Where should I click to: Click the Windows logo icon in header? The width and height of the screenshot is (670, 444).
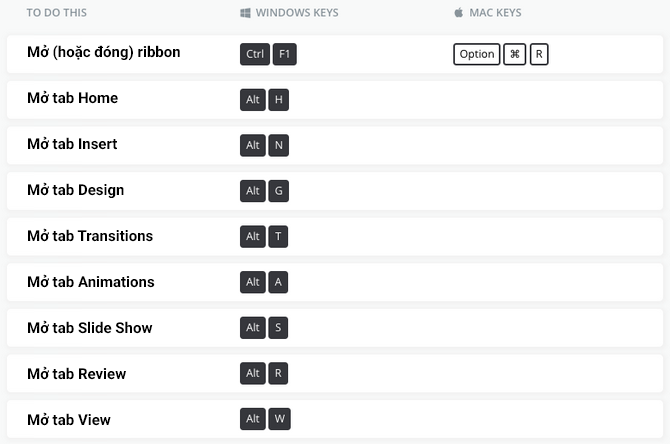coord(245,13)
